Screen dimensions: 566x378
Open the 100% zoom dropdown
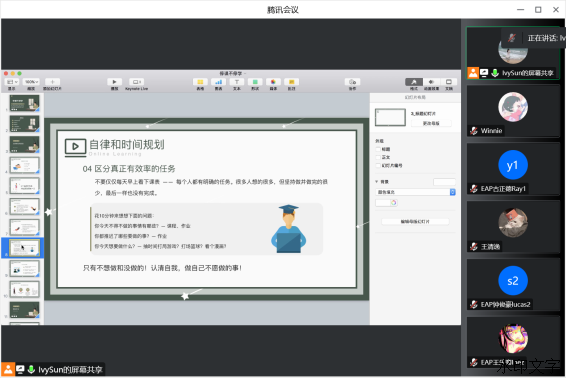click(31, 82)
